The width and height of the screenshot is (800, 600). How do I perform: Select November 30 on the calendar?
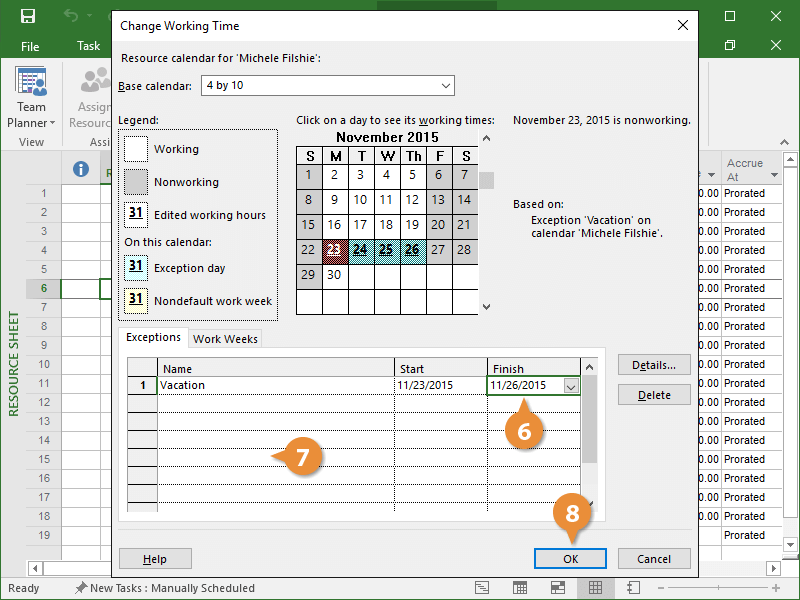[335, 274]
